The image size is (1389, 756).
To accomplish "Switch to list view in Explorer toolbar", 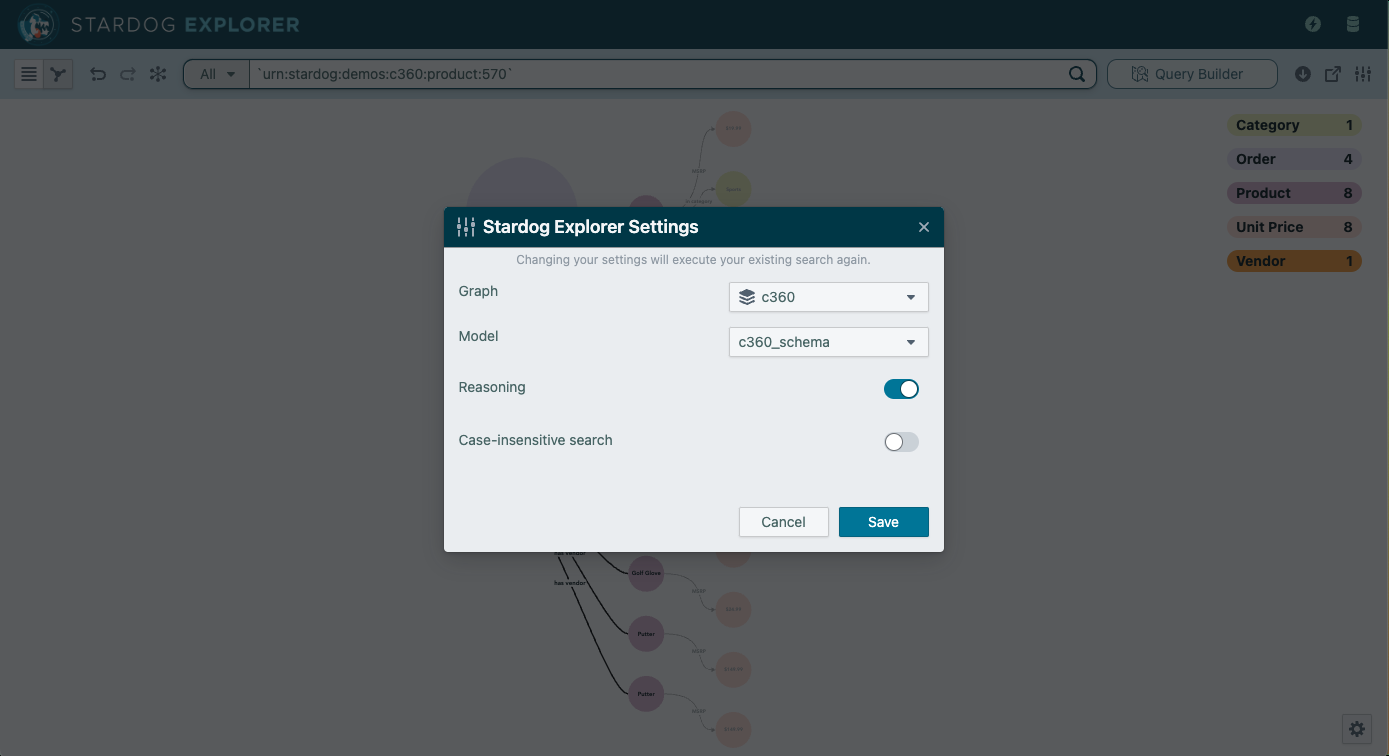I will pyautogui.click(x=28, y=73).
